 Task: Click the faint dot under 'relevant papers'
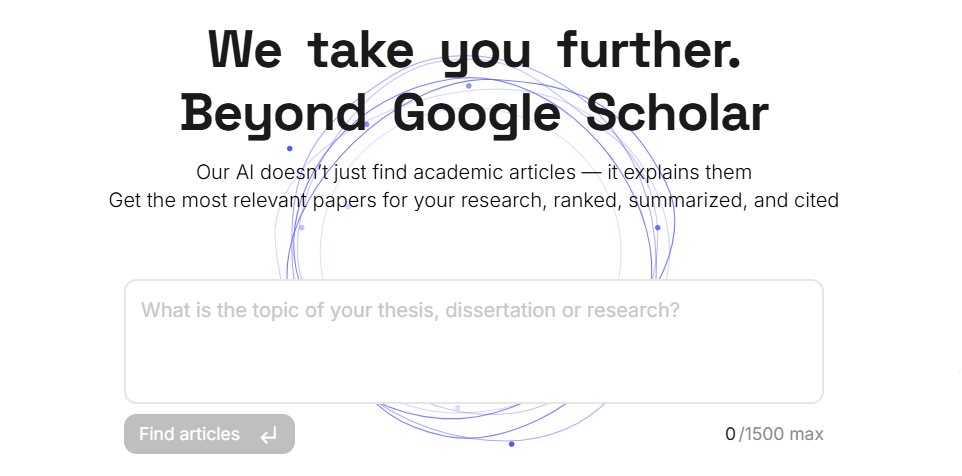click(x=348, y=207)
